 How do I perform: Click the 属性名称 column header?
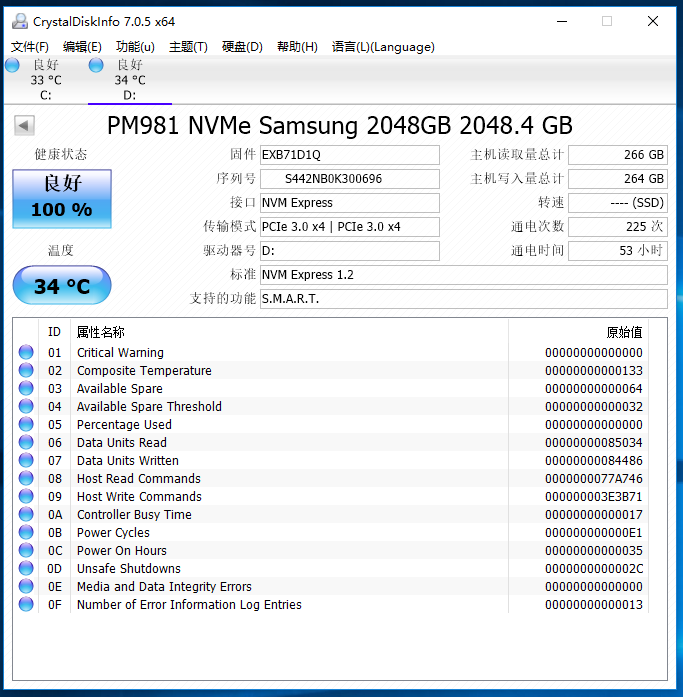click(289, 332)
